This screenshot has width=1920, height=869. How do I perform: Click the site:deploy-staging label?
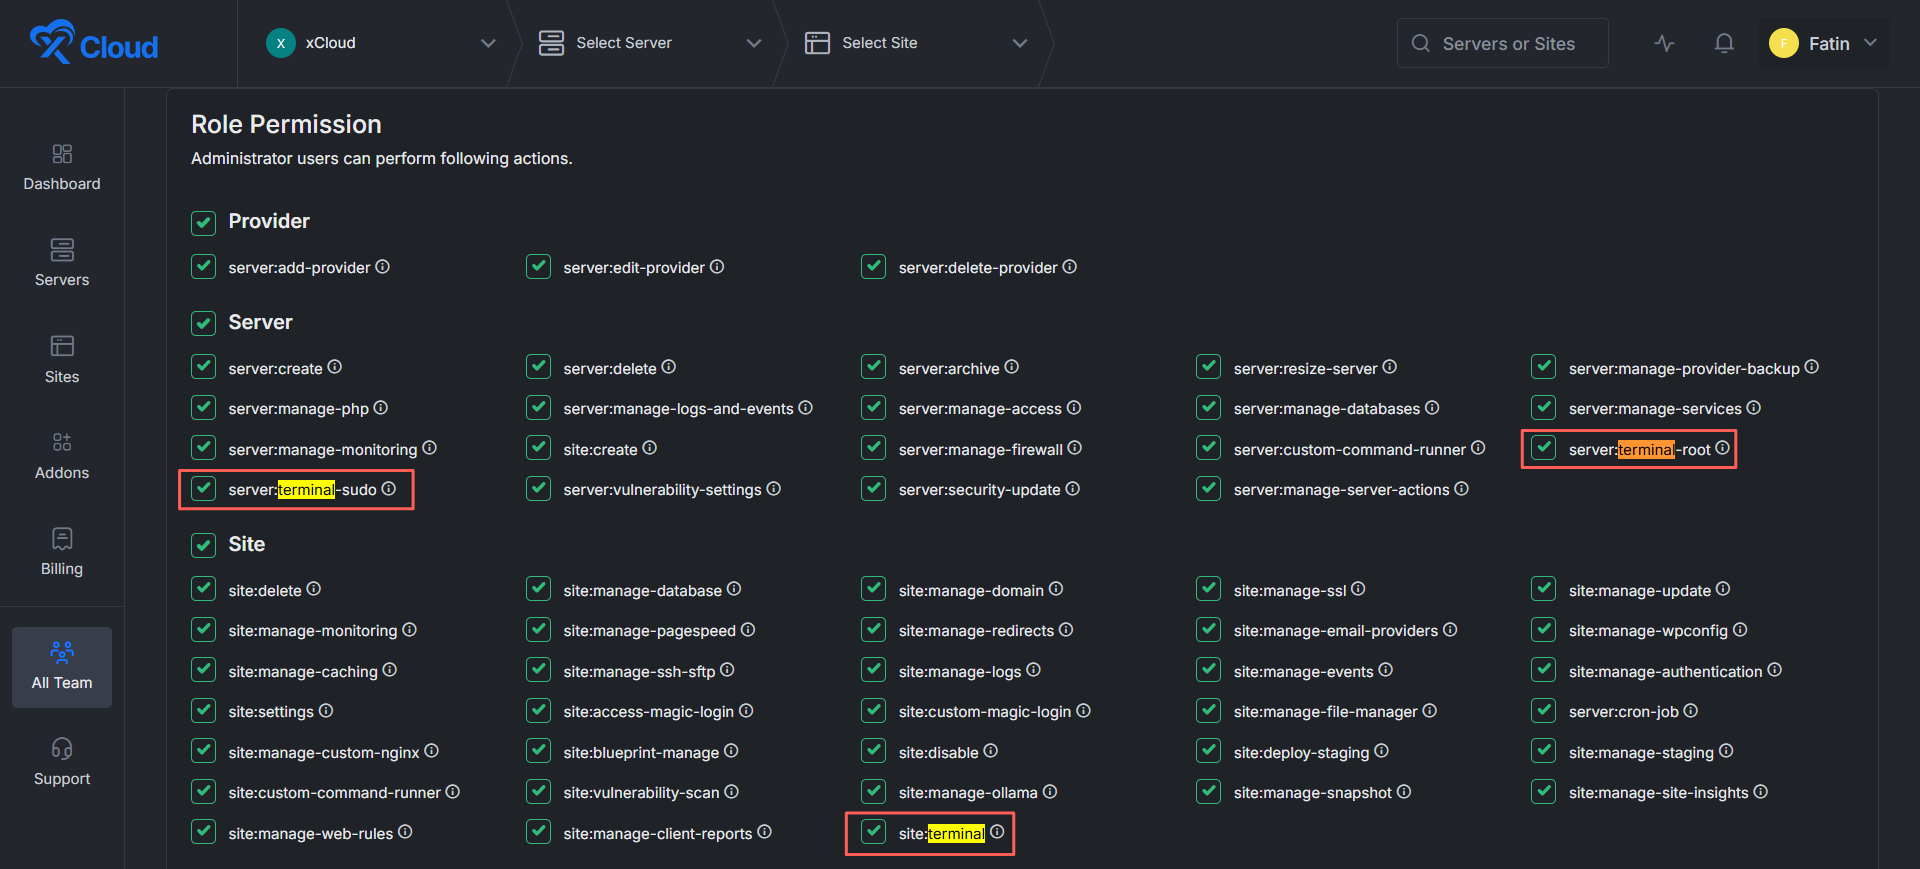(1301, 753)
